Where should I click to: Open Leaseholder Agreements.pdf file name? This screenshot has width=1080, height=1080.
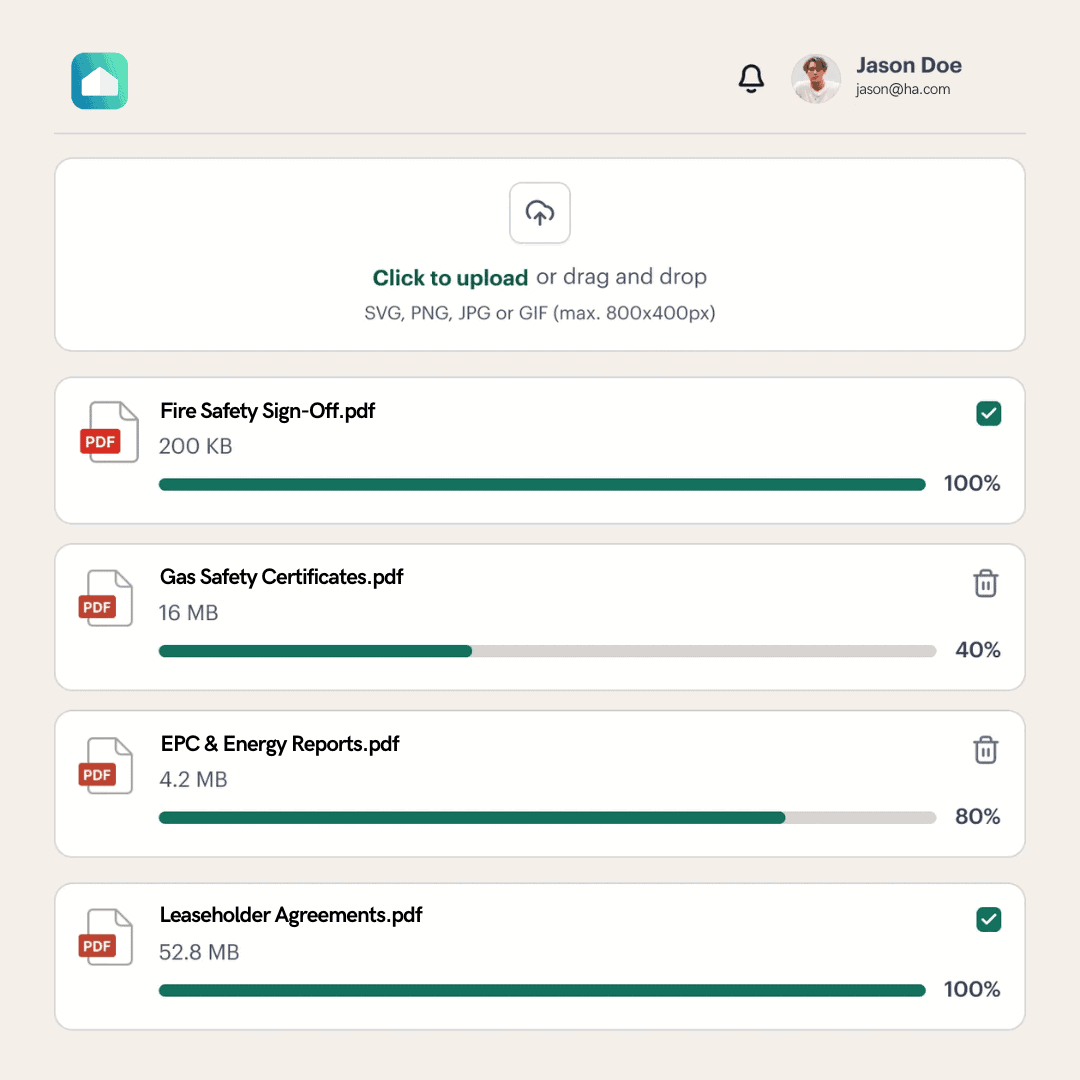(291, 915)
